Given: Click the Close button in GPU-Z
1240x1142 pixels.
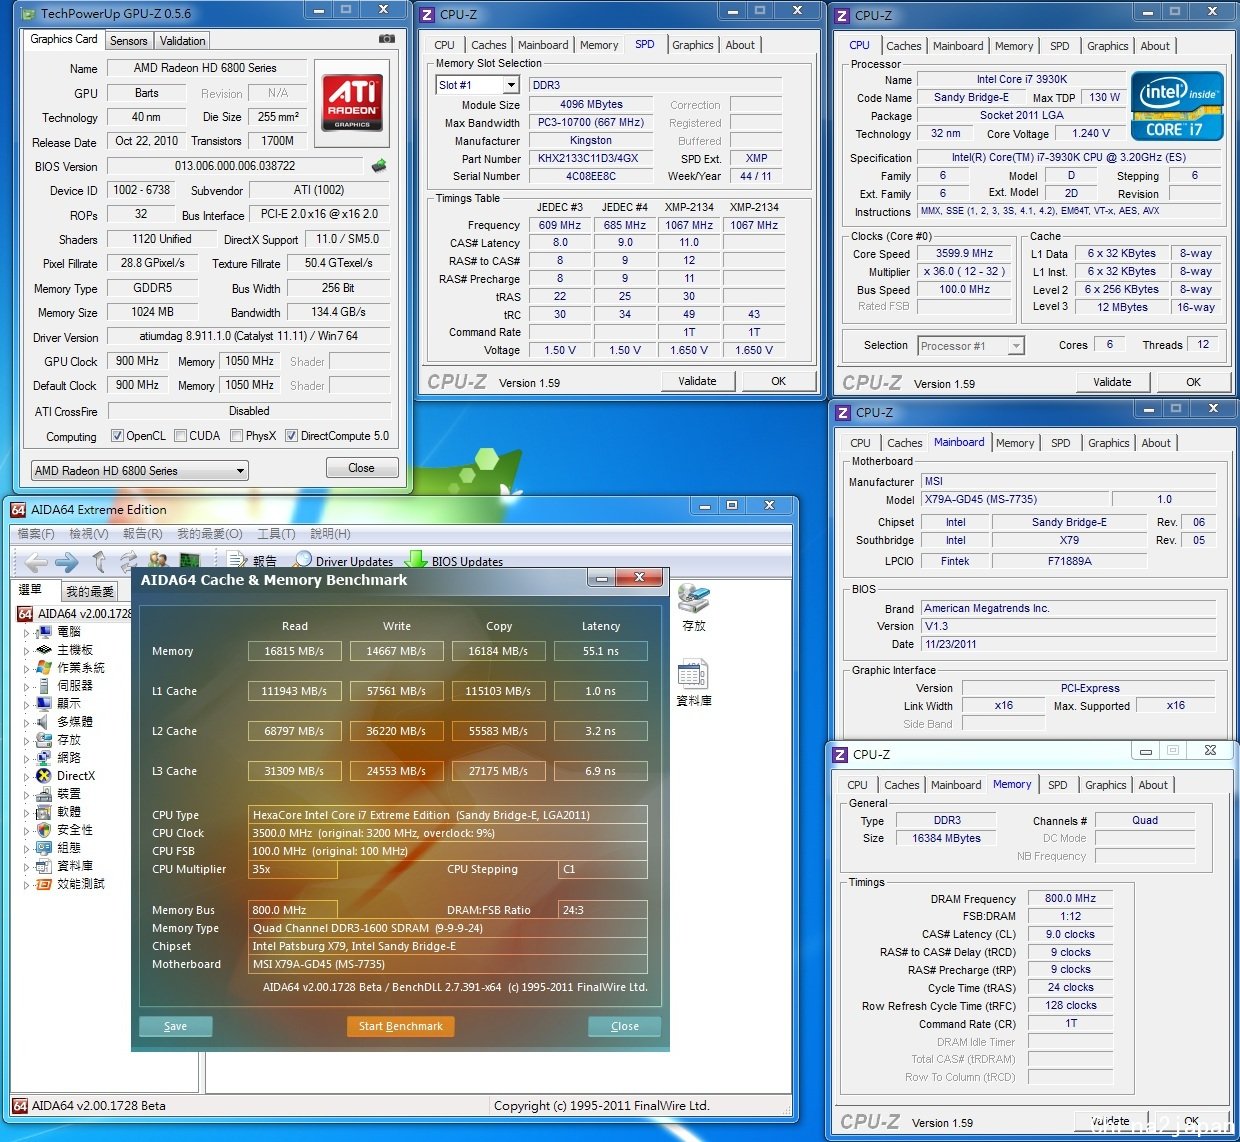Looking at the screenshot, I should [362, 468].
